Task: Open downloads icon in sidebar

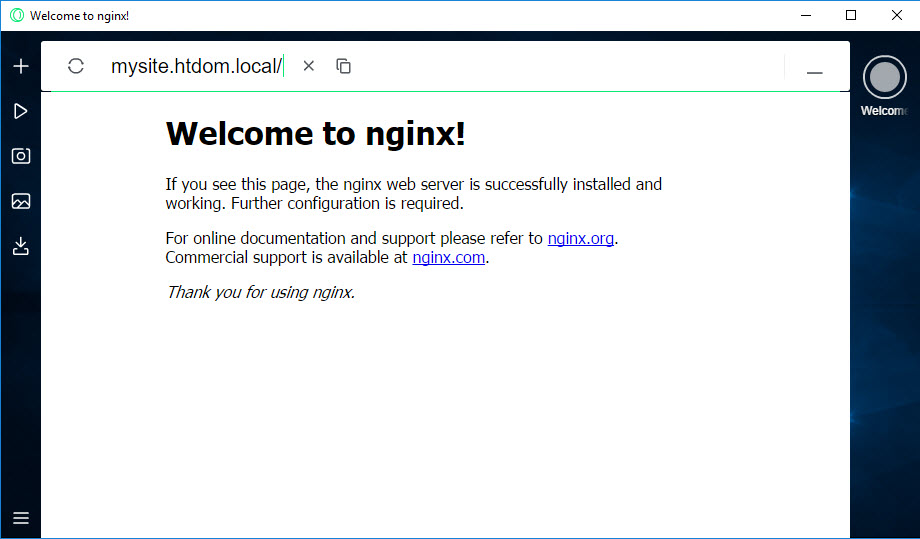Action: pyautogui.click(x=21, y=246)
